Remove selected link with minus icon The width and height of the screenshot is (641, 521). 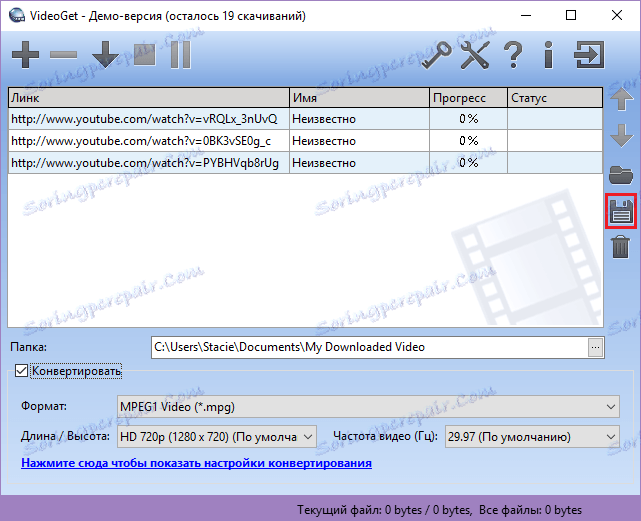click(x=63, y=54)
